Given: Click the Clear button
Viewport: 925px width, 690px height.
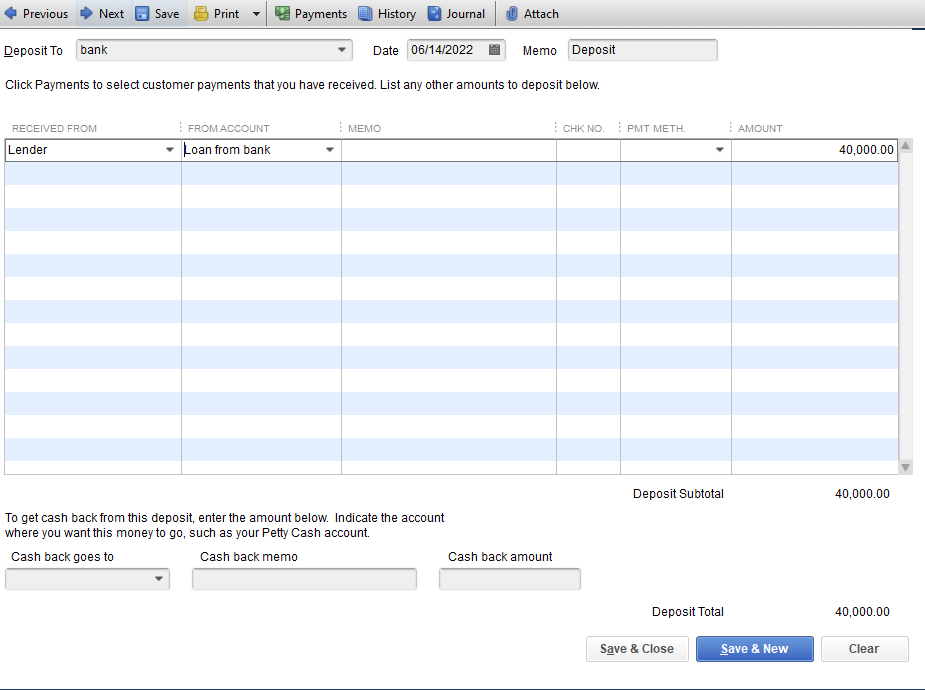Looking at the screenshot, I should (864, 649).
